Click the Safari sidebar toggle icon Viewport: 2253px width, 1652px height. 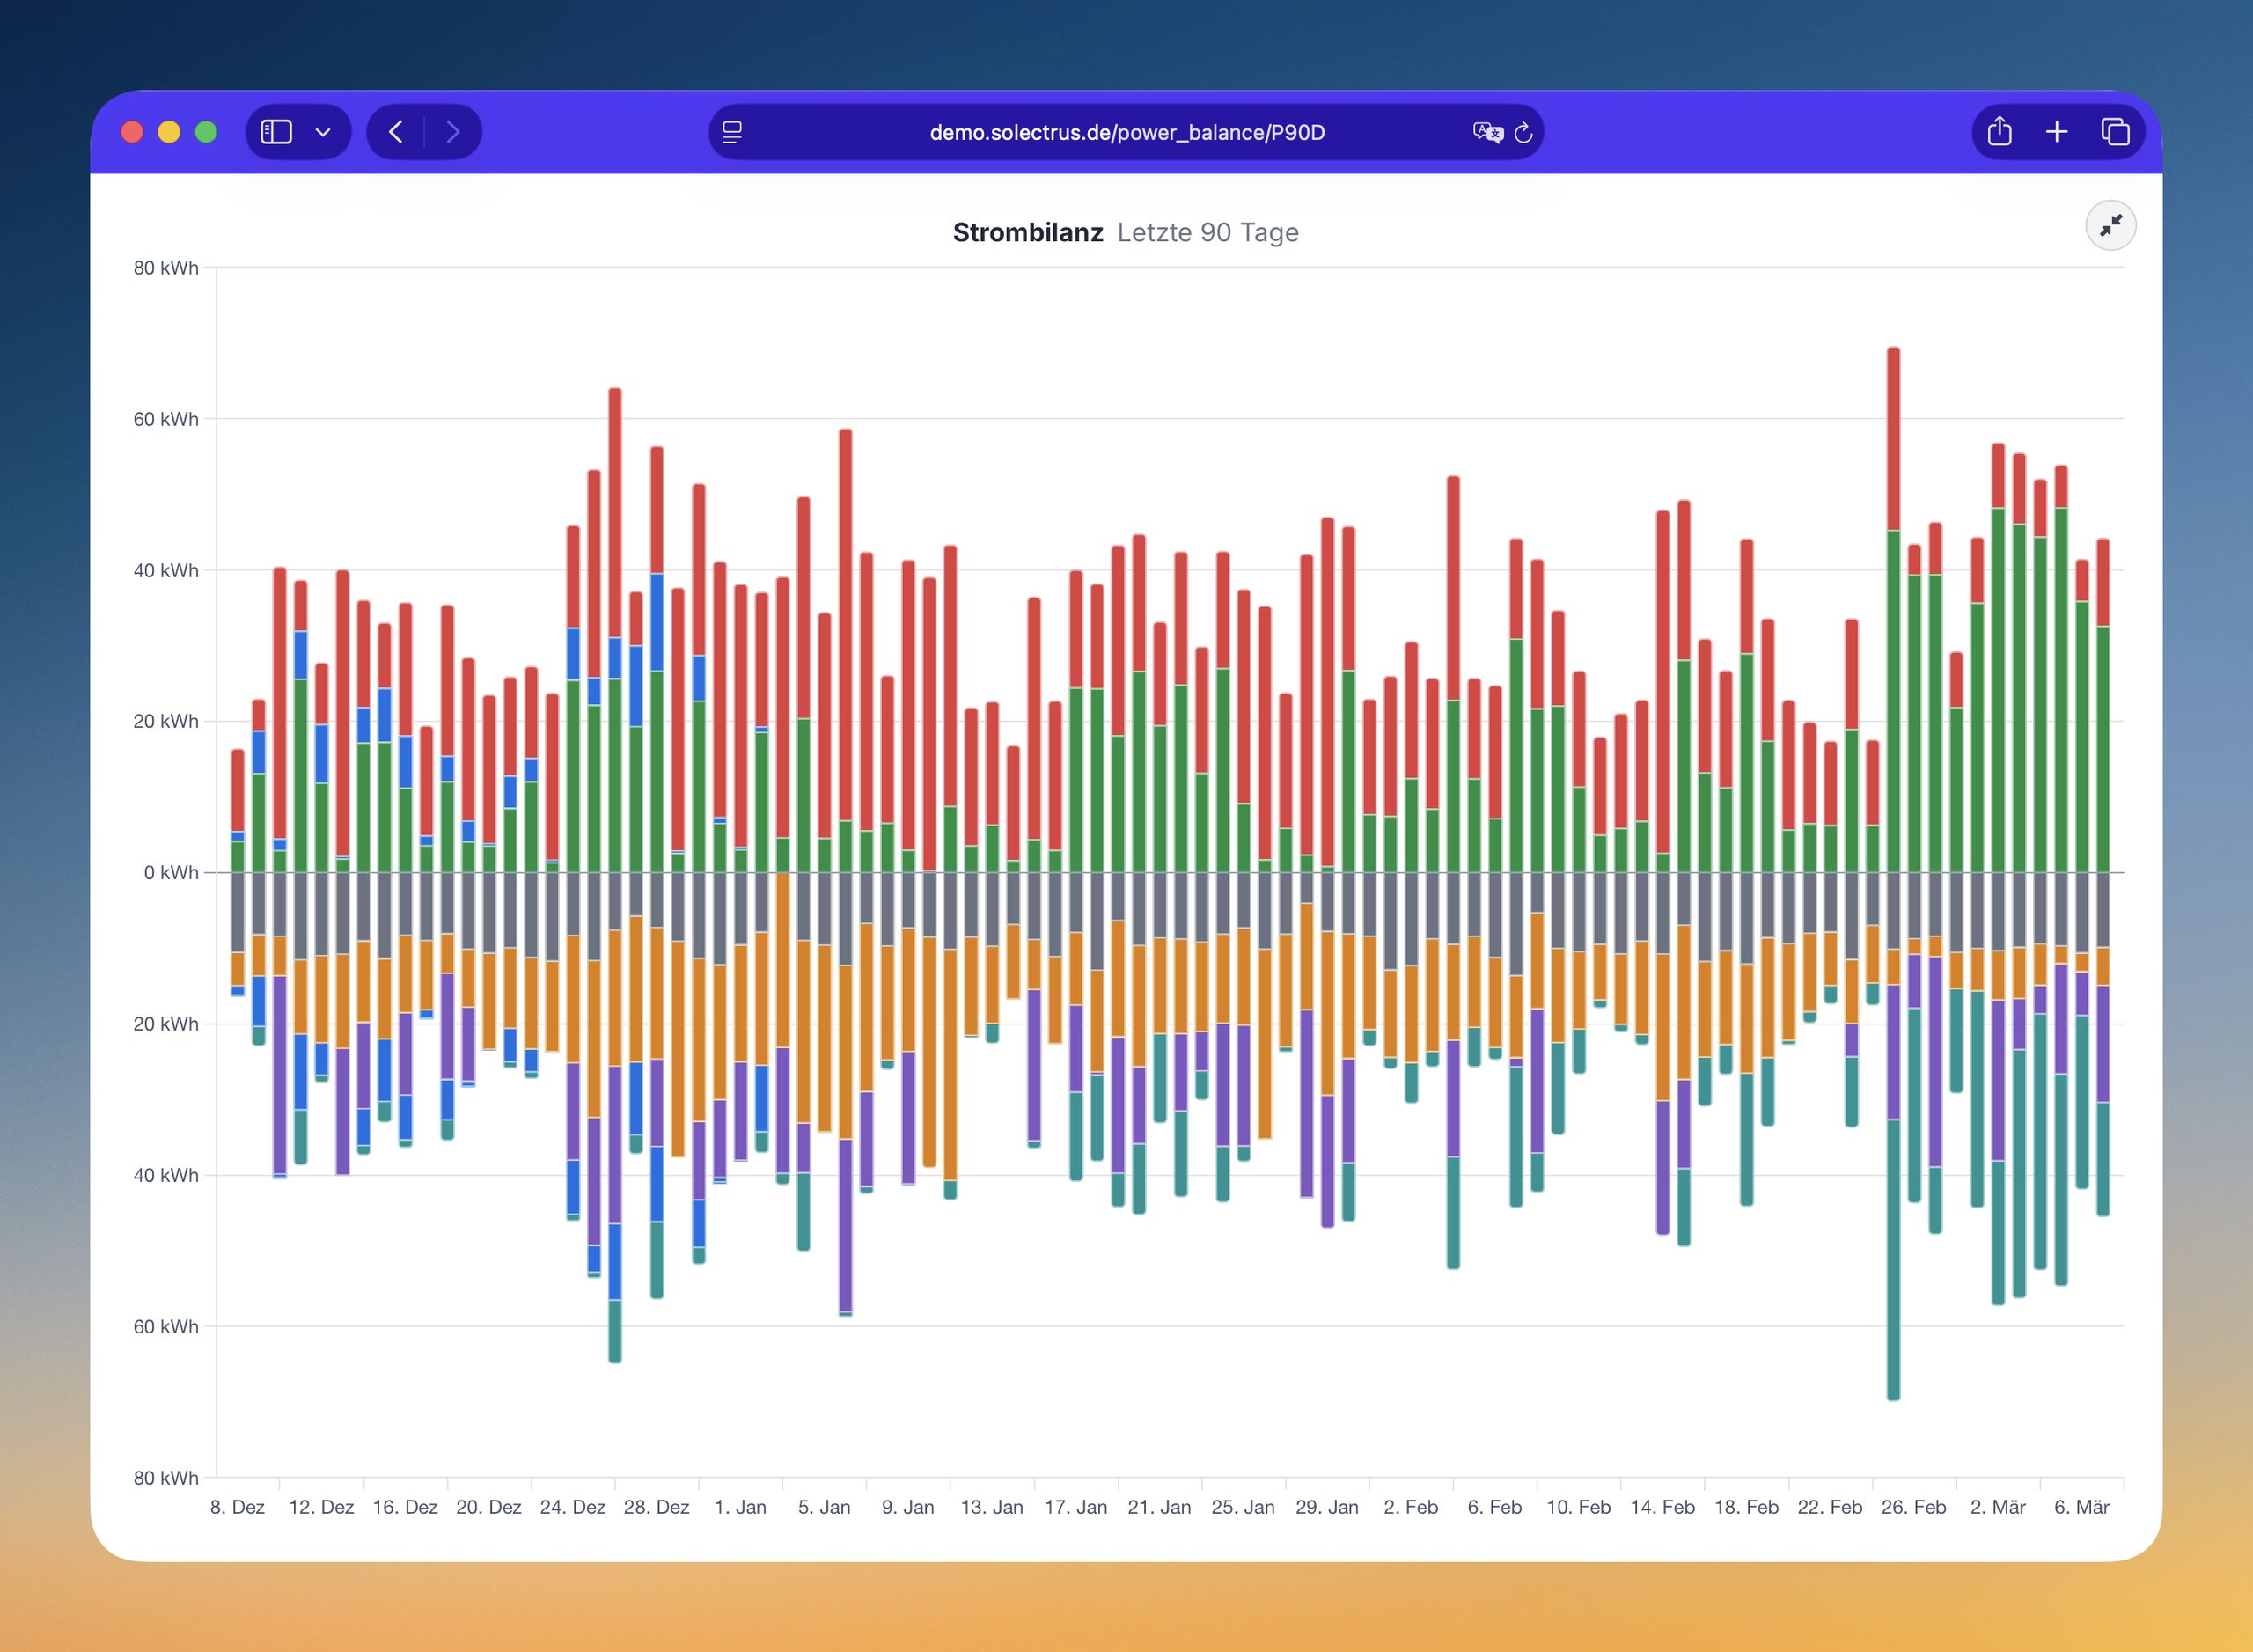pyautogui.click(x=276, y=132)
